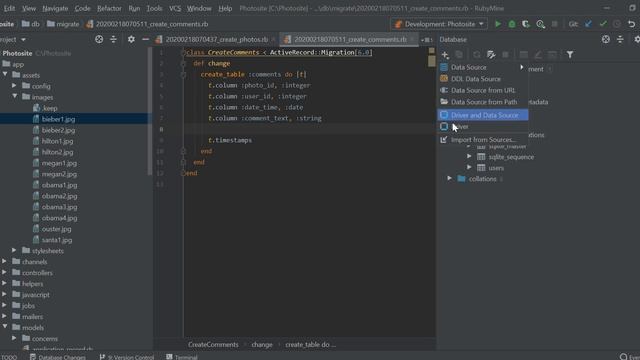Expand the sqlite_sequence table node
The image size is (640, 360).
pyautogui.click(x=469, y=157)
